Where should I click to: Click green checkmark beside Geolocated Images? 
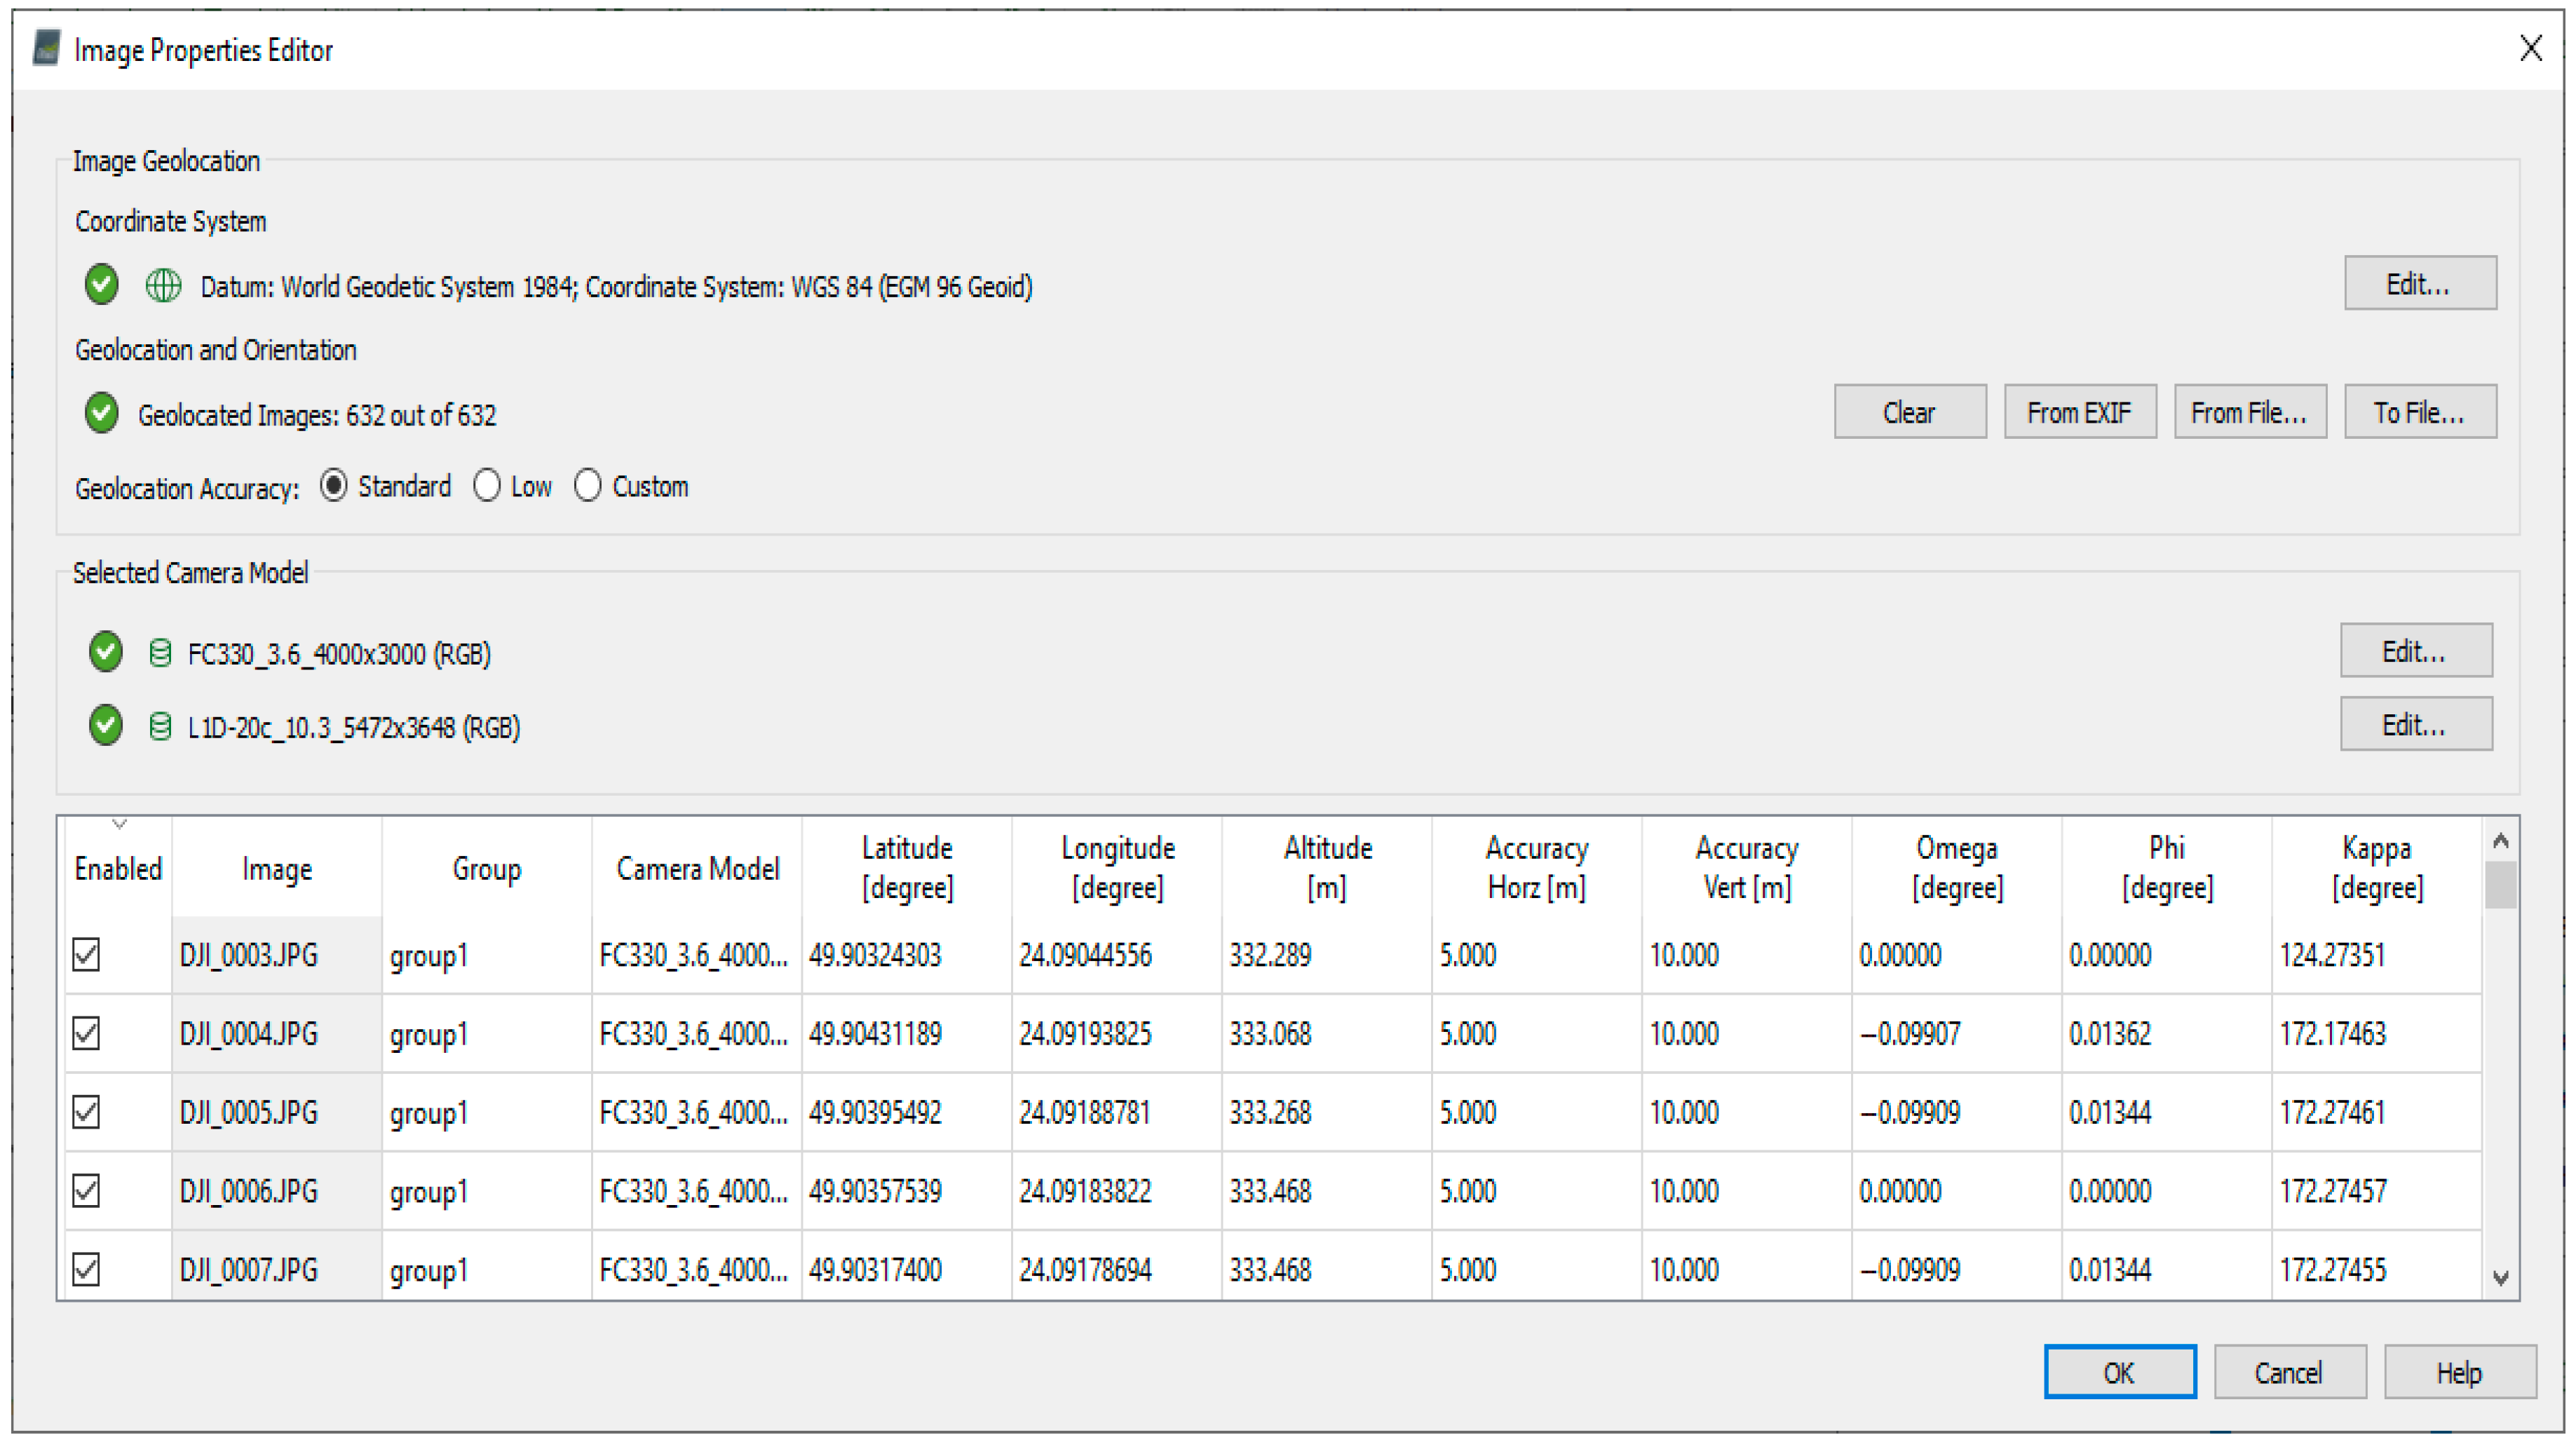[101, 413]
